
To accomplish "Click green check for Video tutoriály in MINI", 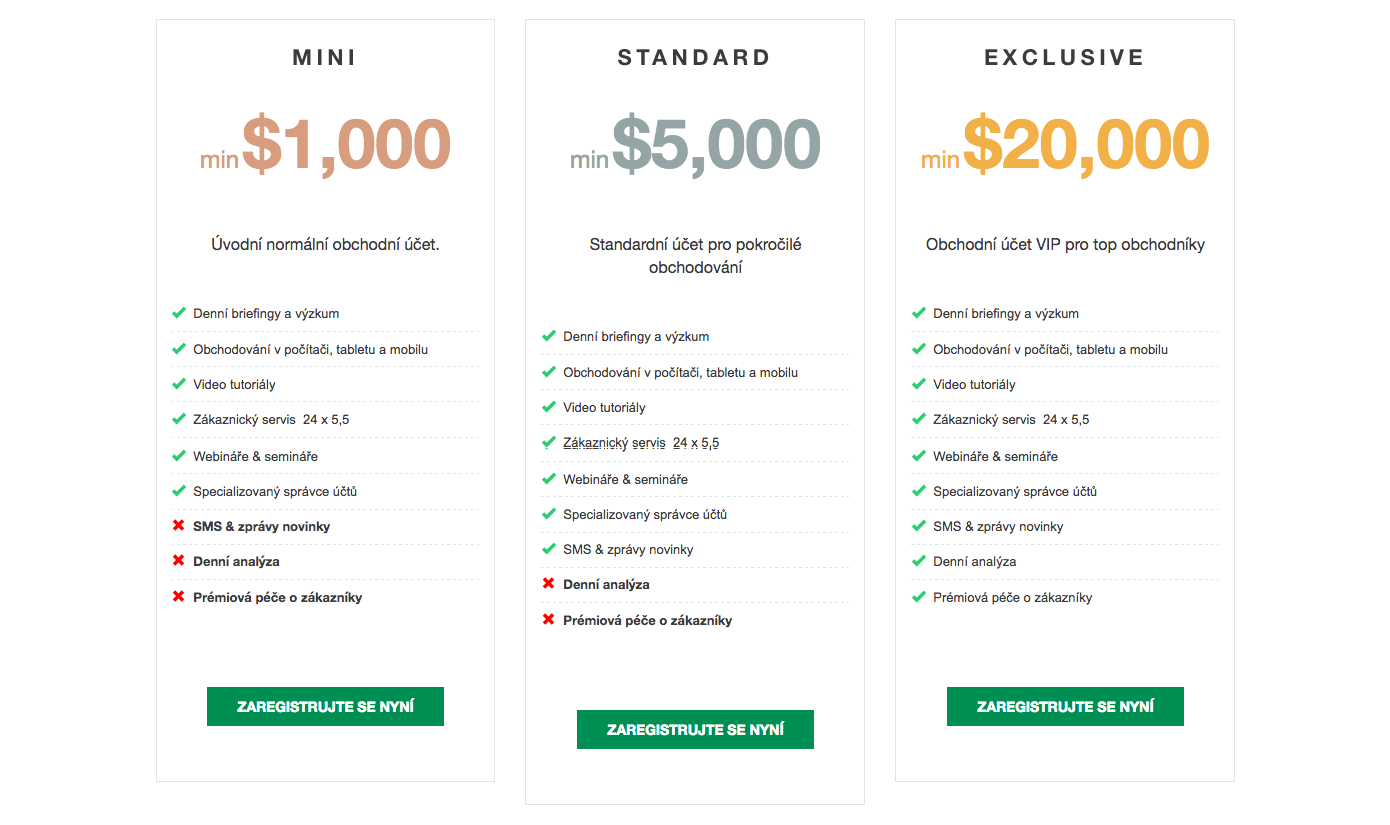I will click(x=179, y=384).
